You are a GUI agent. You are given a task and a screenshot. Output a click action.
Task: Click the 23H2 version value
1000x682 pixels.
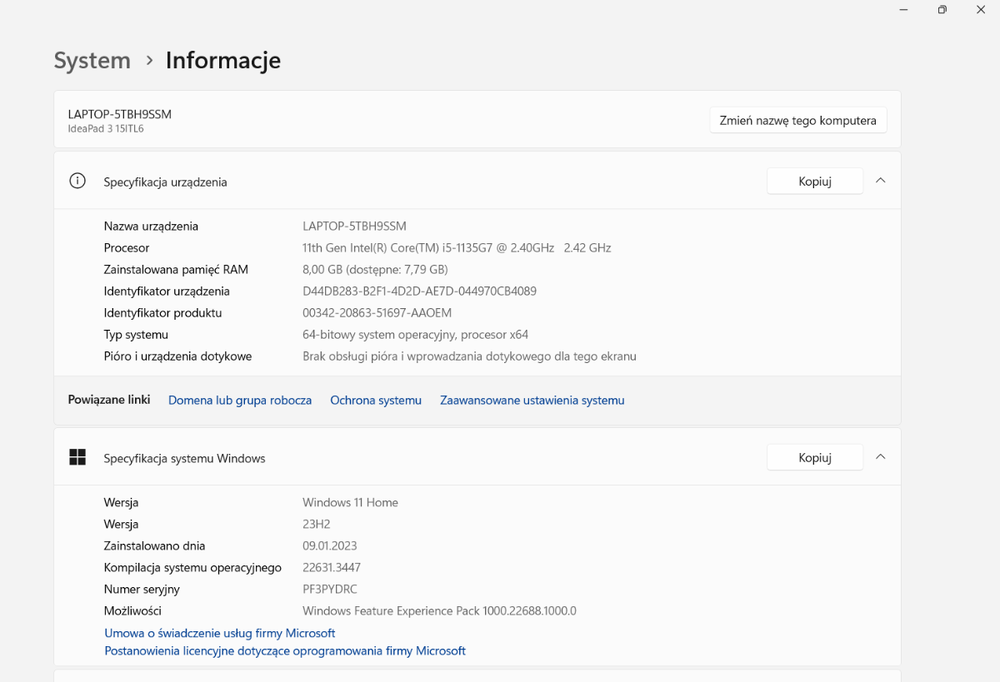[x=316, y=524]
